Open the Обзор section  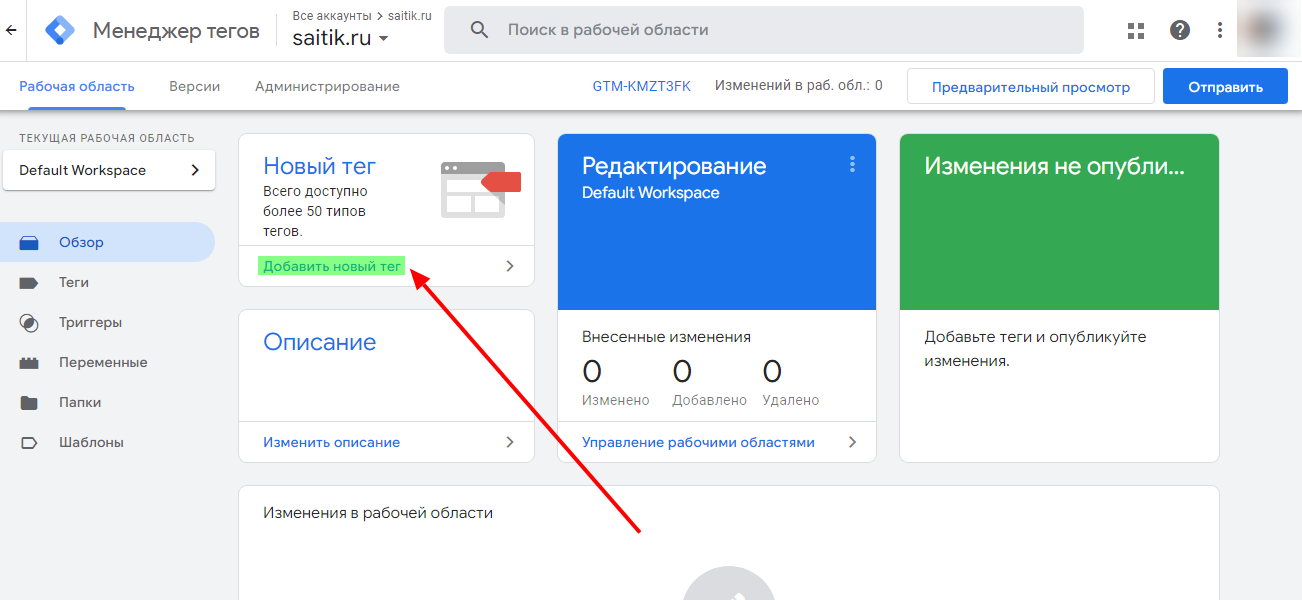click(107, 242)
